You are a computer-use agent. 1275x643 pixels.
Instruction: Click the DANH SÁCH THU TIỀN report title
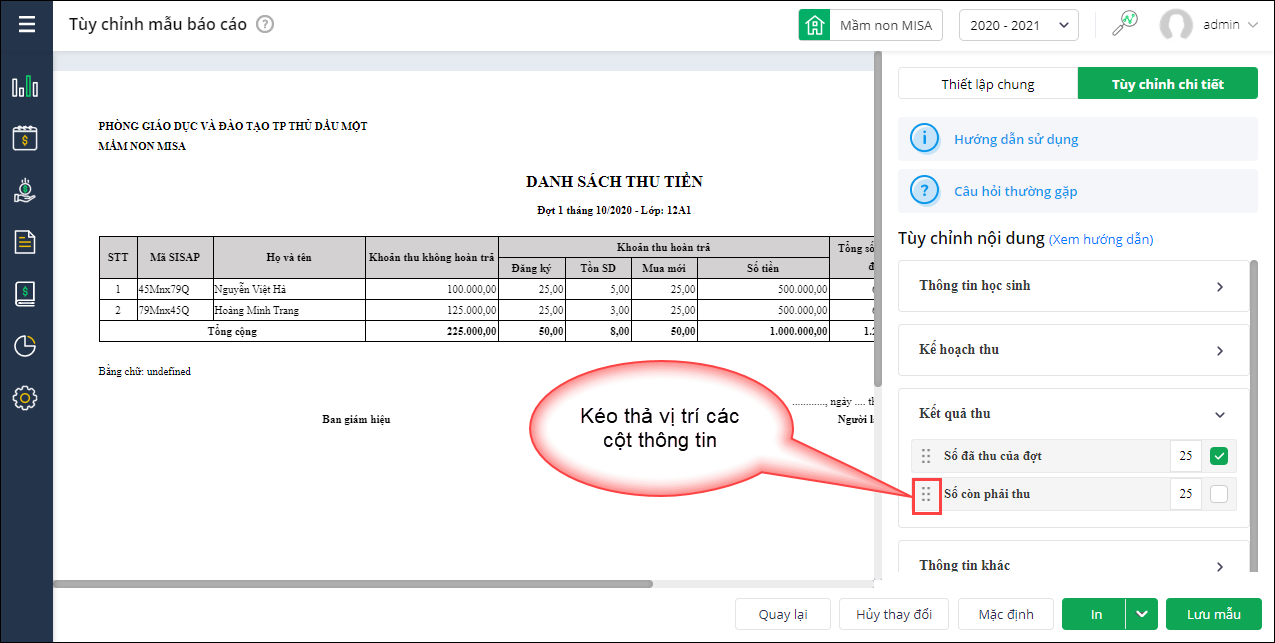[614, 181]
